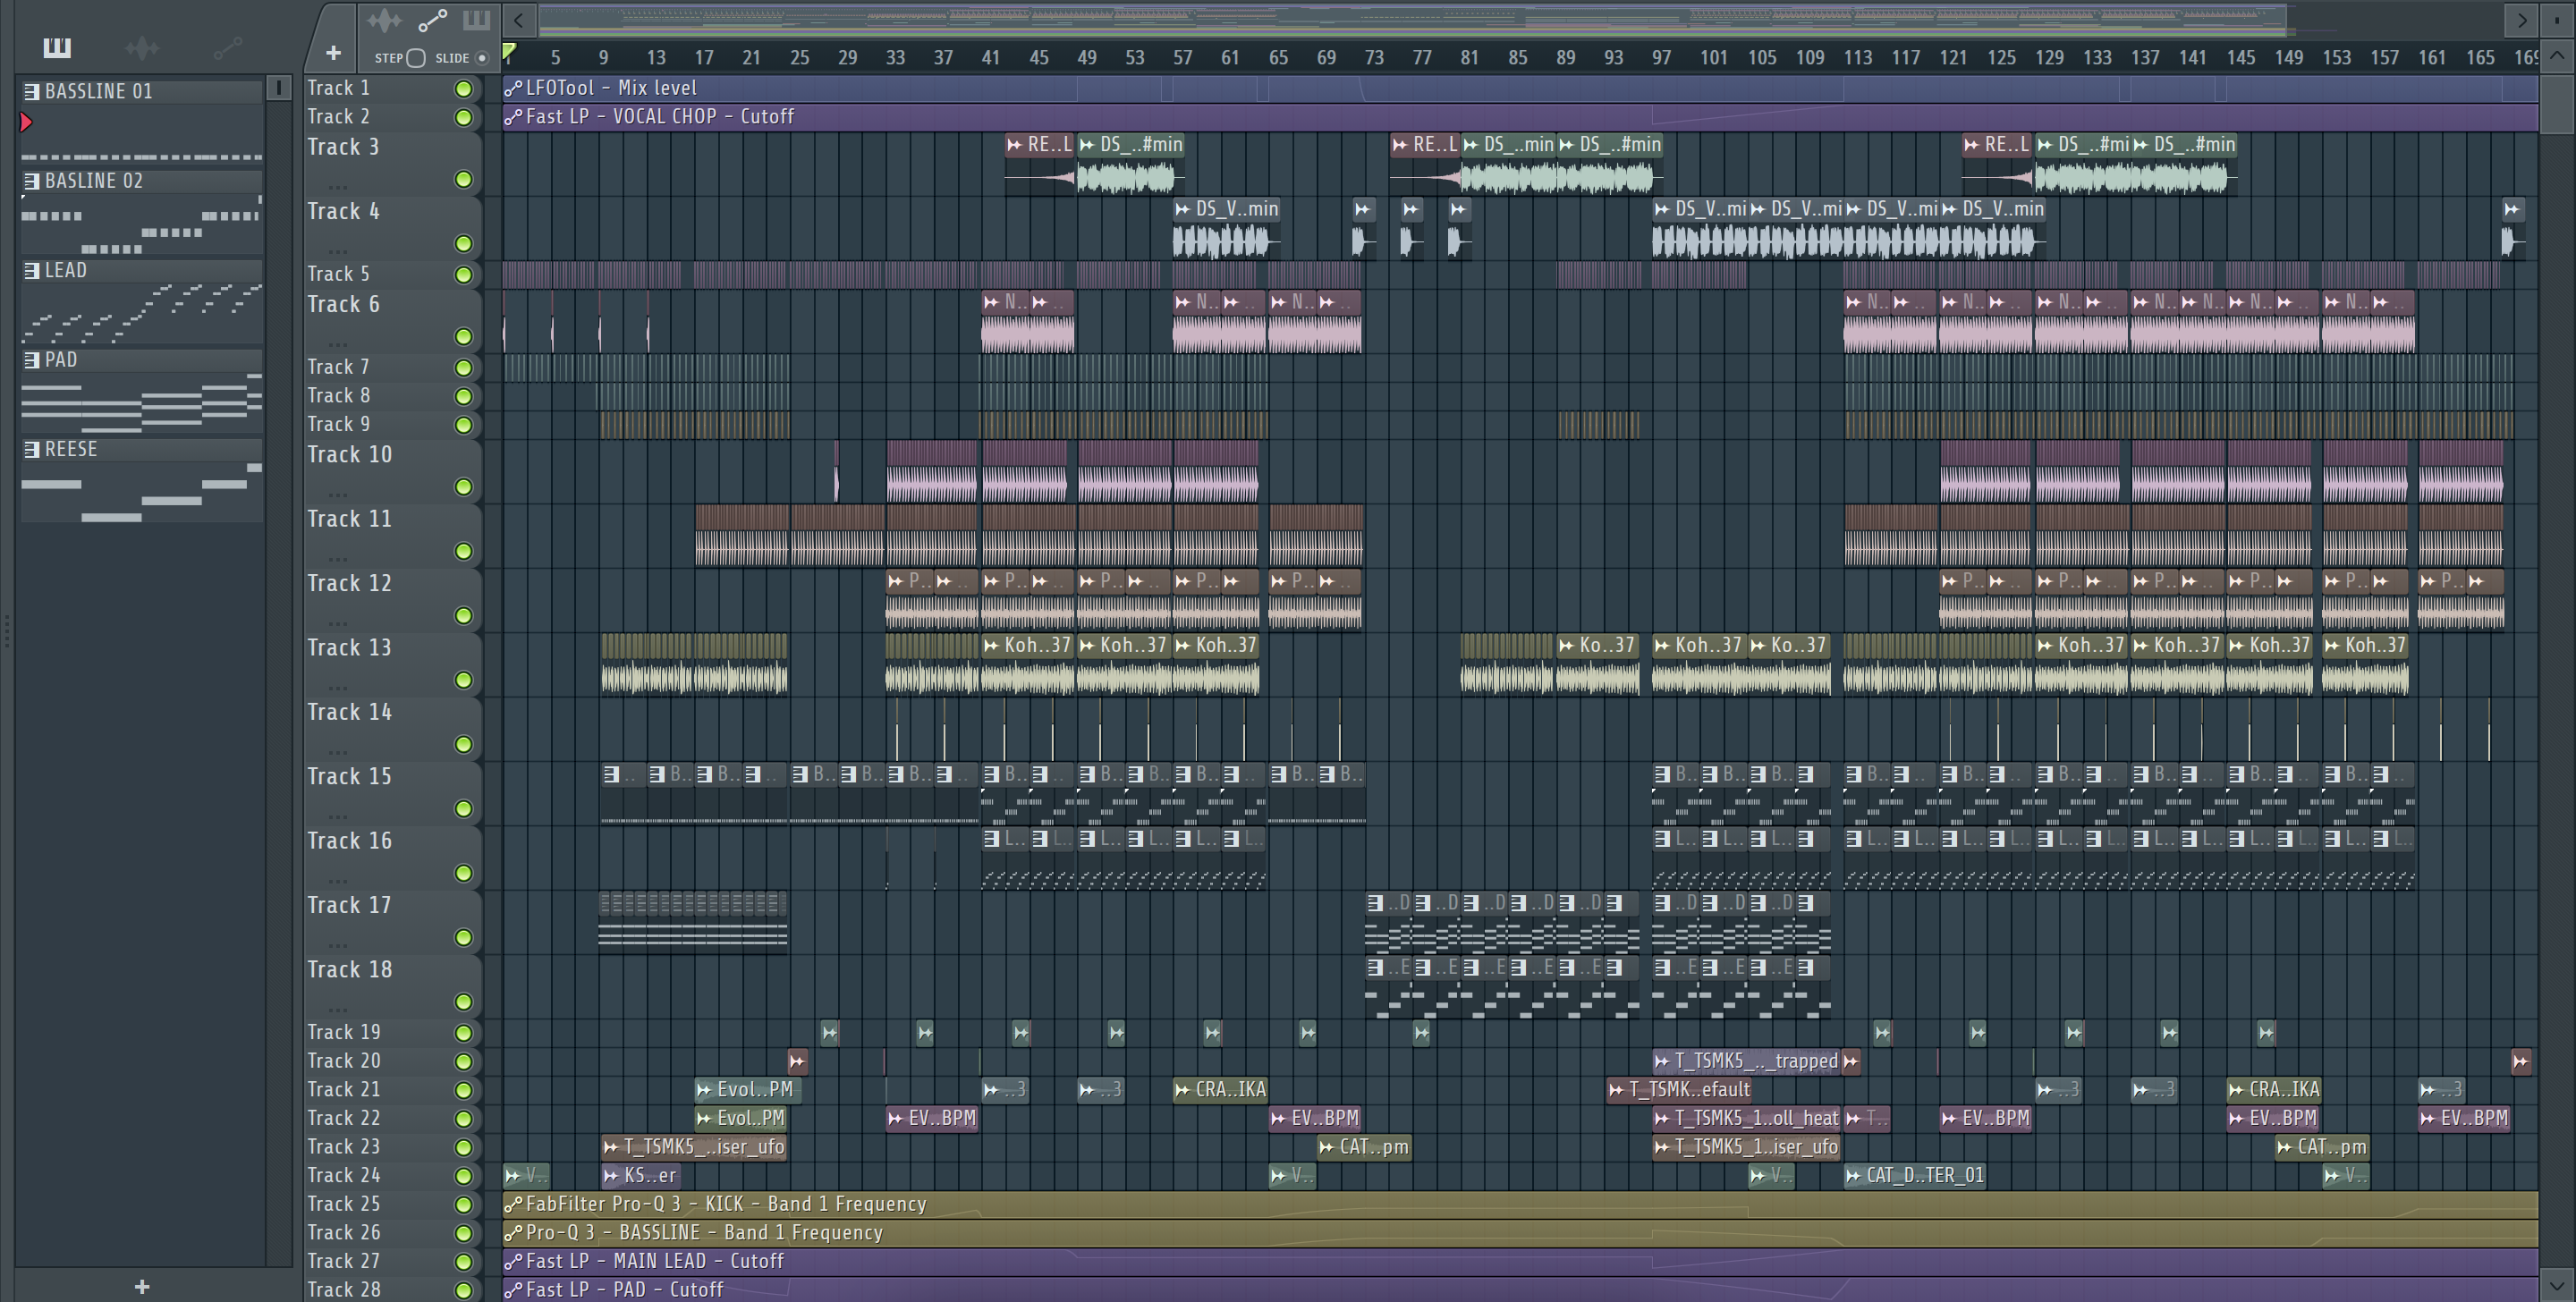Click the green playhead marker at bar 1
The height and width of the screenshot is (1302, 2576).
(x=509, y=52)
